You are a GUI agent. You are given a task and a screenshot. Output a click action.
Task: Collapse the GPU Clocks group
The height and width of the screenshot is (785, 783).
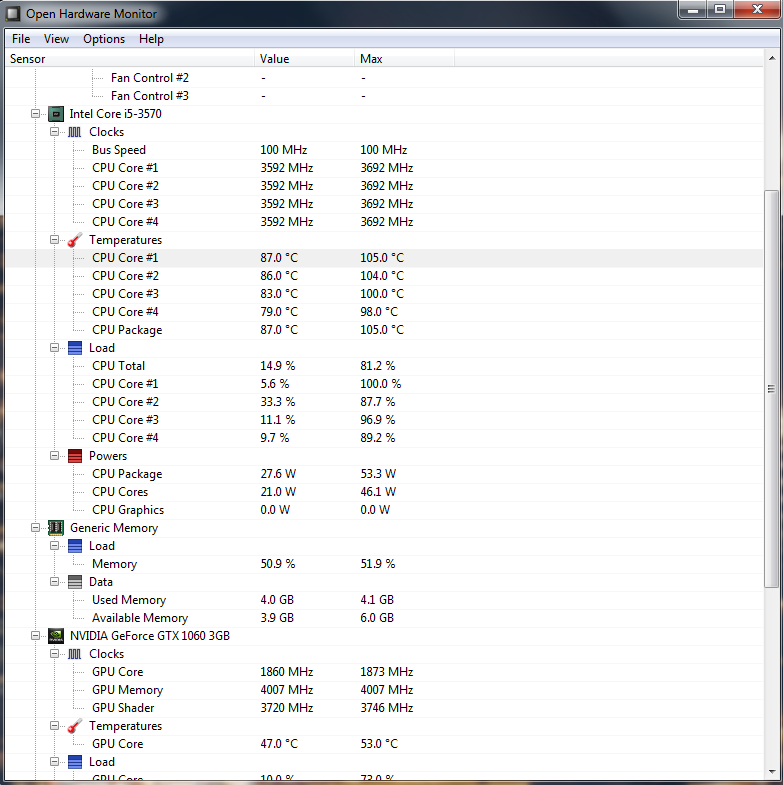pos(54,654)
